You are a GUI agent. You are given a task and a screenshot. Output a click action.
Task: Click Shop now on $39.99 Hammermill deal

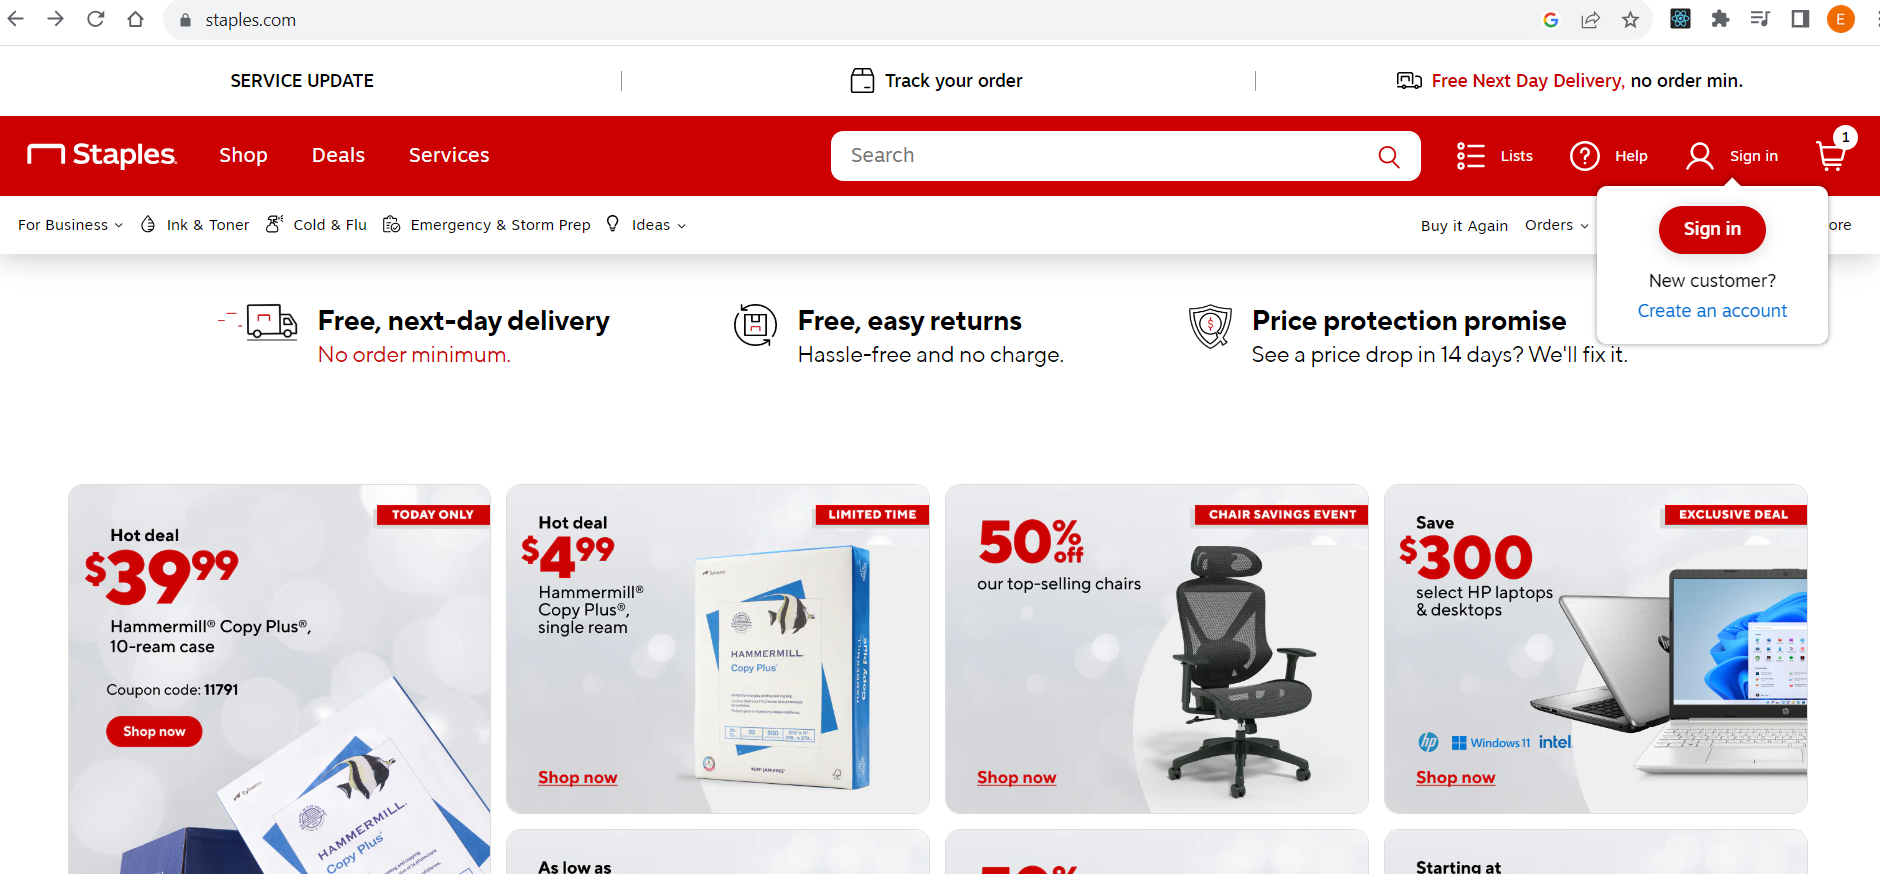coord(154,732)
